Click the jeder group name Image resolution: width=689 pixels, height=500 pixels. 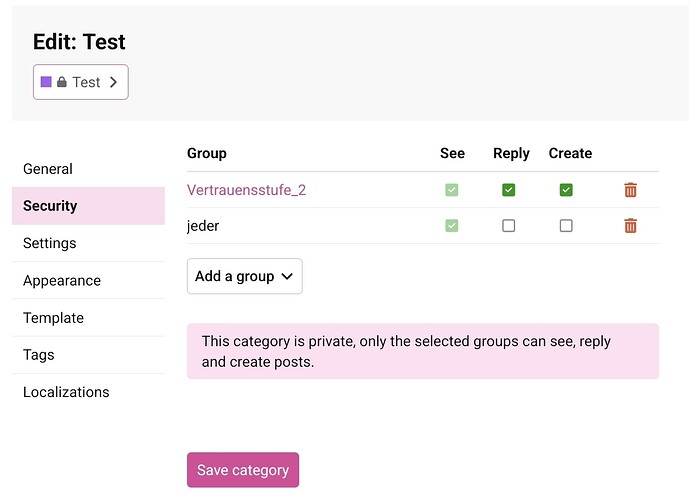coord(203,226)
